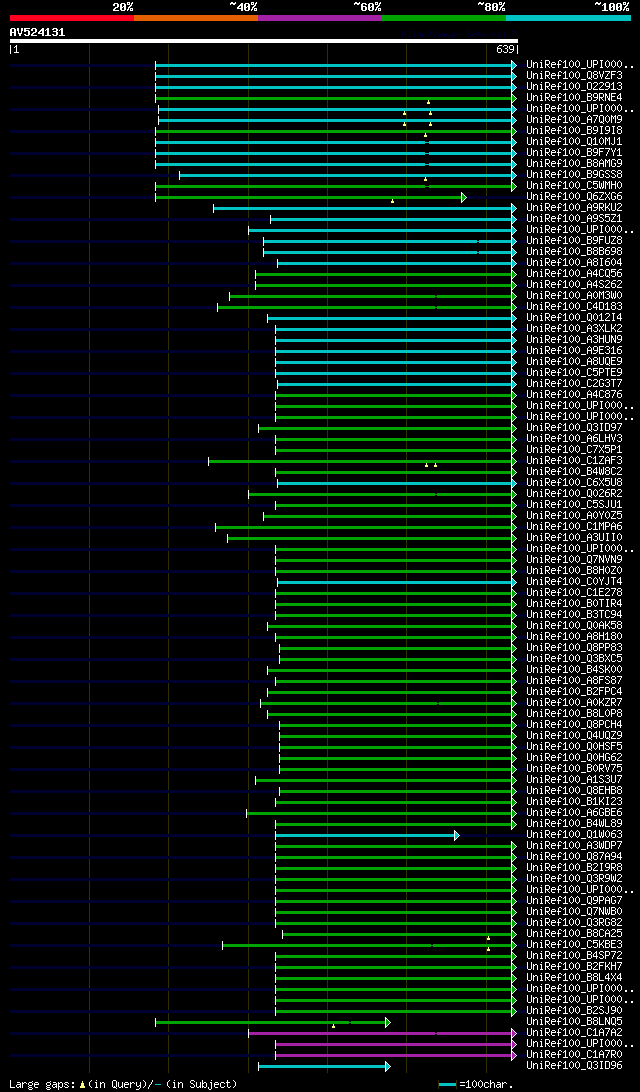Open hit UniRef100_A3XLK2
The height and width of the screenshot is (1092, 640).
(x=575, y=329)
